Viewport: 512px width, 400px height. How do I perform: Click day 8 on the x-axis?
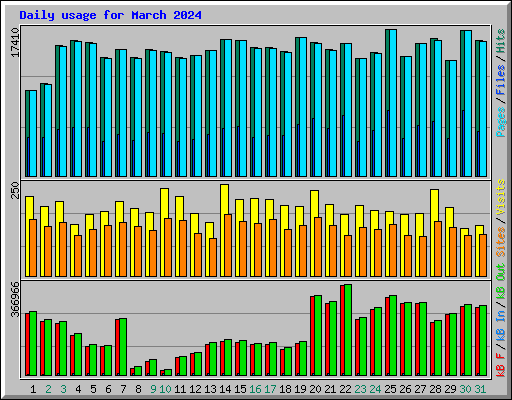pyautogui.click(x=138, y=389)
